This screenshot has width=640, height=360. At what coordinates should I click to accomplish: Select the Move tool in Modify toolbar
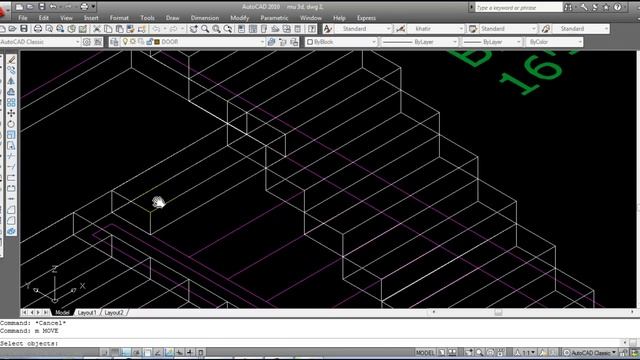coord(11,113)
